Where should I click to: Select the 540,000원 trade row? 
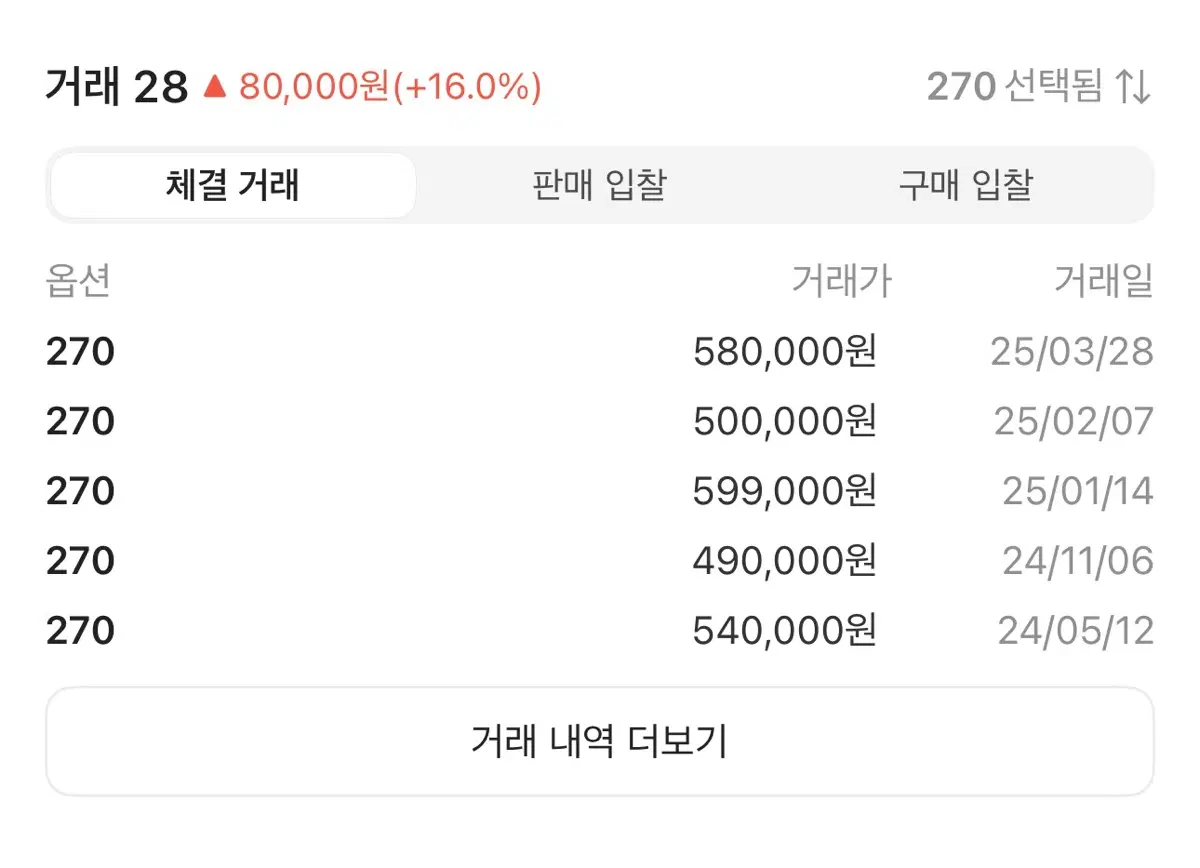pyautogui.click(x=600, y=631)
